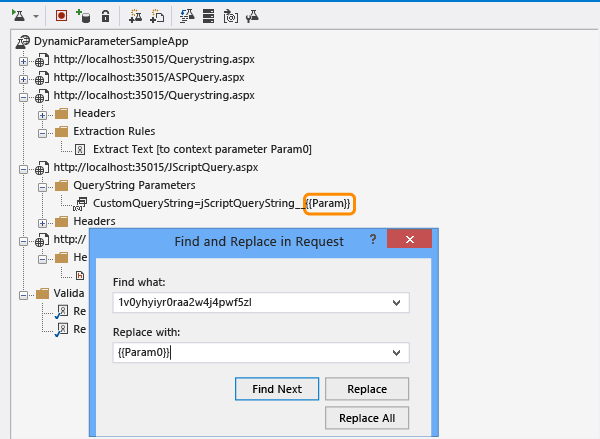Click the Headers folder icon under Querystring.aspx

[x=61, y=114]
